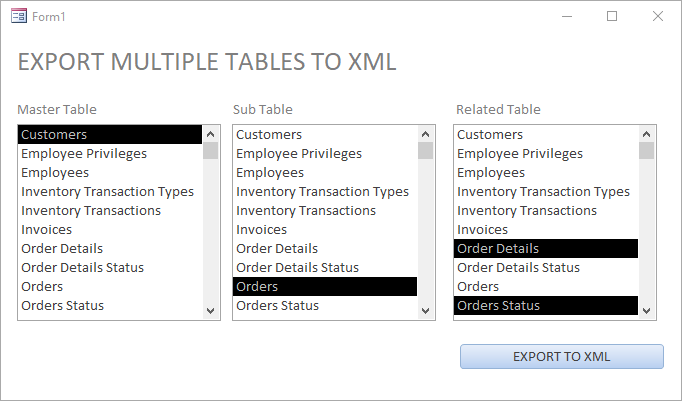The image size is (682, 401).
Task: Select Employees in the Master Table list
Action: click(110, 173)
